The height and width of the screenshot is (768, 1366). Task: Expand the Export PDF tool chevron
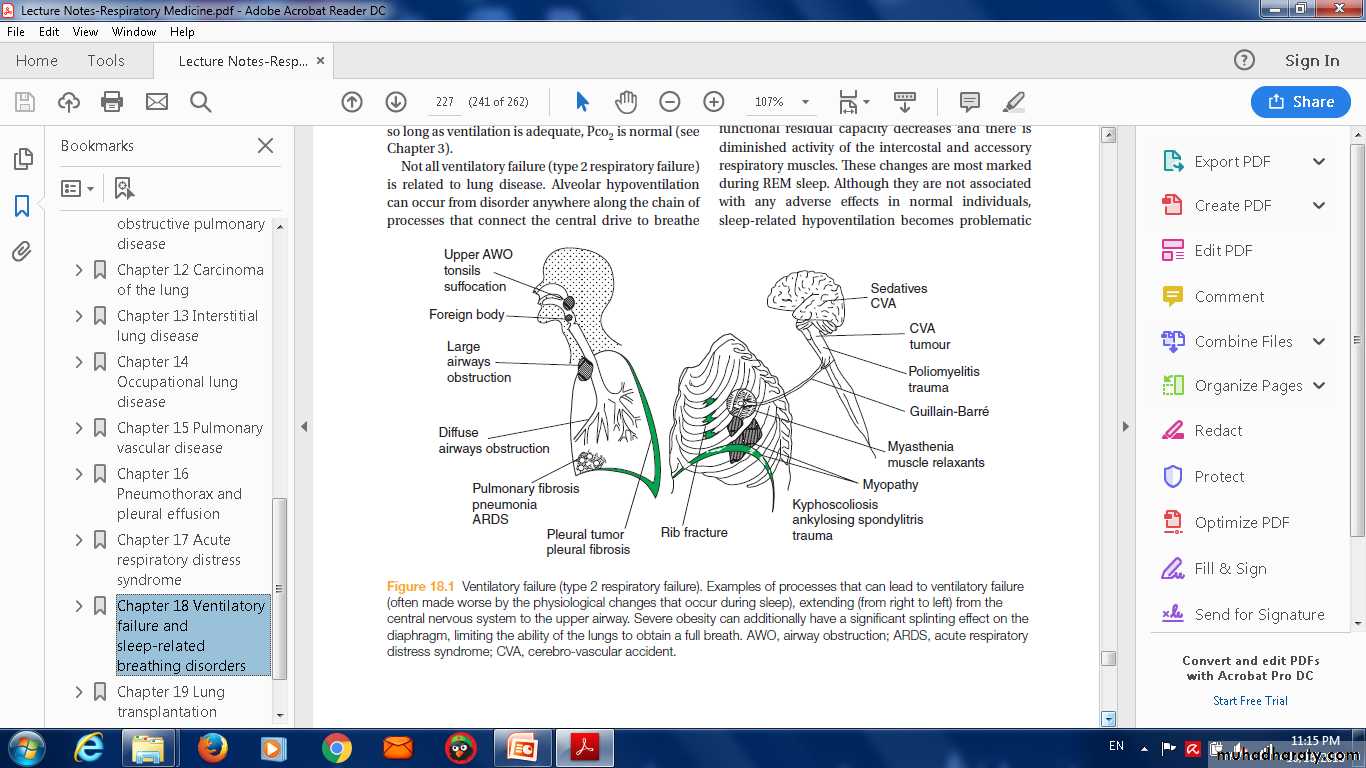coord(1319,162)
